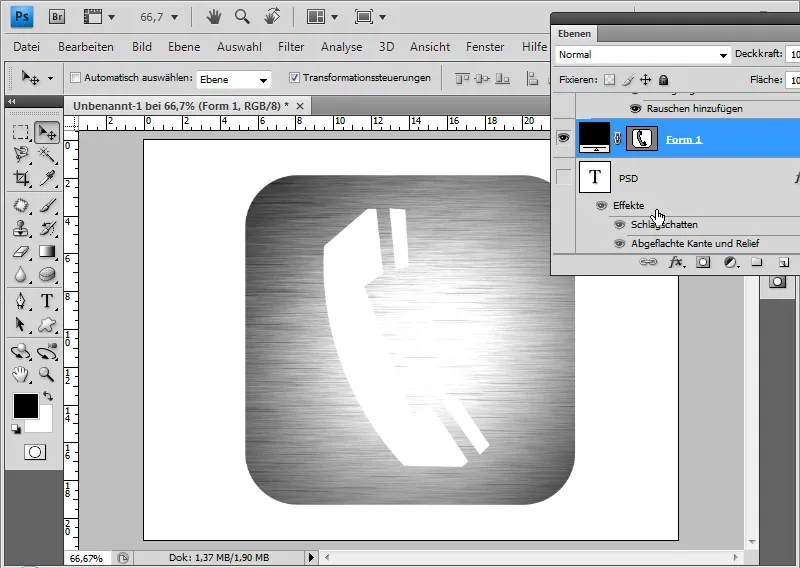Screen dimensions: 800x568
Task: Toggle Abgeflachte Kante und Relief visibility
Action: point(619,243)
